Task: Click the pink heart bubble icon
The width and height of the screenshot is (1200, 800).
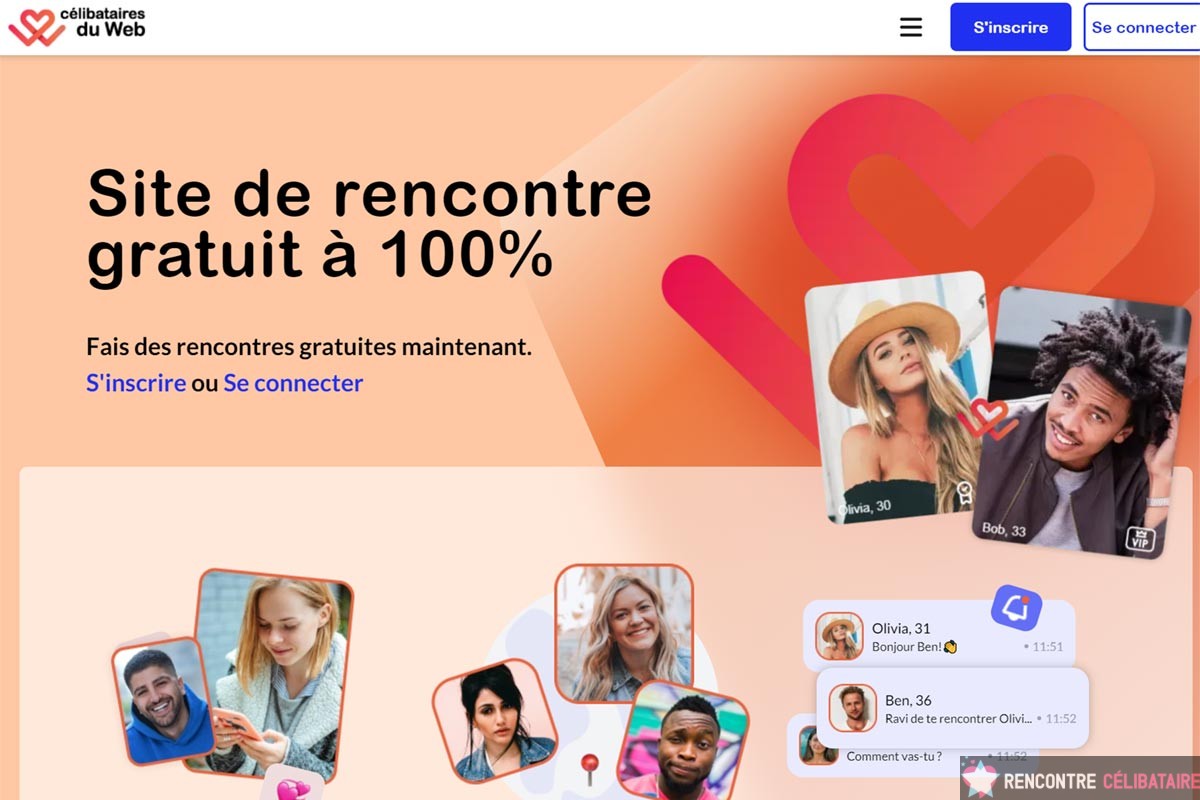Action: point(293,789)
